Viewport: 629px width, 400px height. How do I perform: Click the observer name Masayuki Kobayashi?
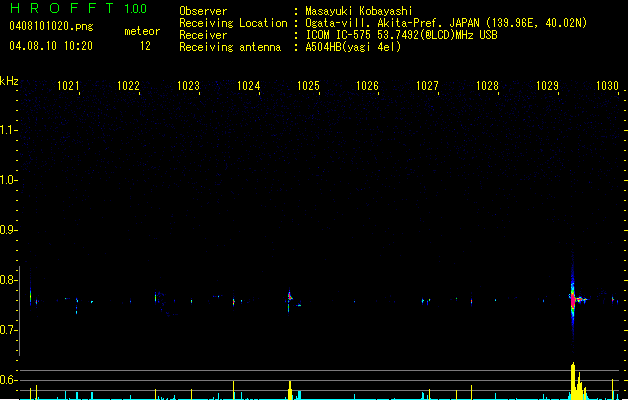pos(359,11)
